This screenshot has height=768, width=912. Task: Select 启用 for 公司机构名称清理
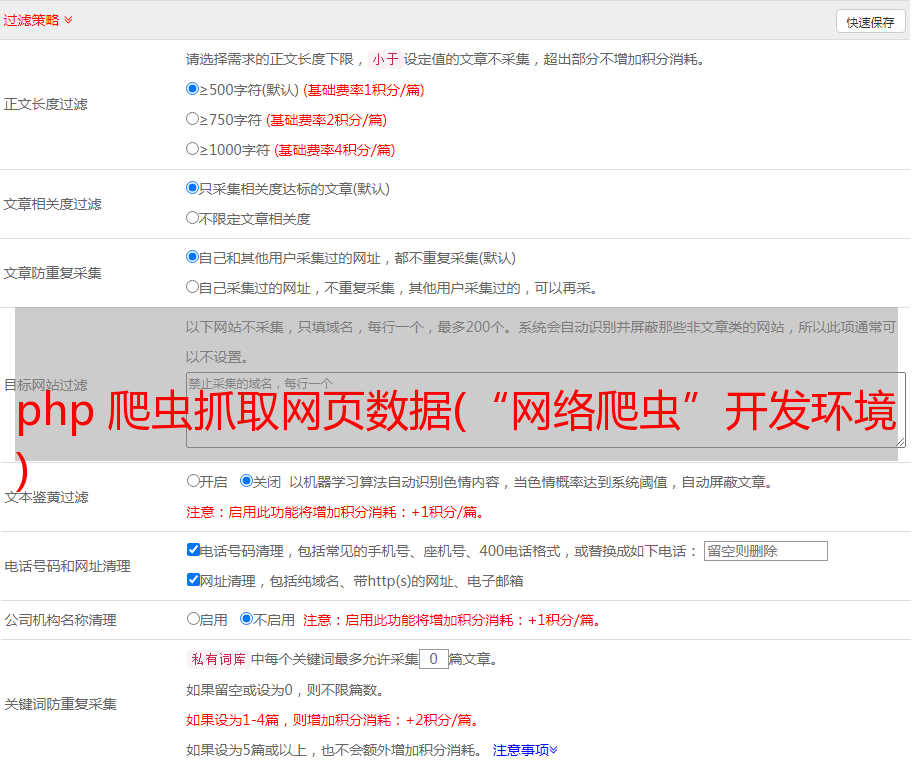pos(193,619)
